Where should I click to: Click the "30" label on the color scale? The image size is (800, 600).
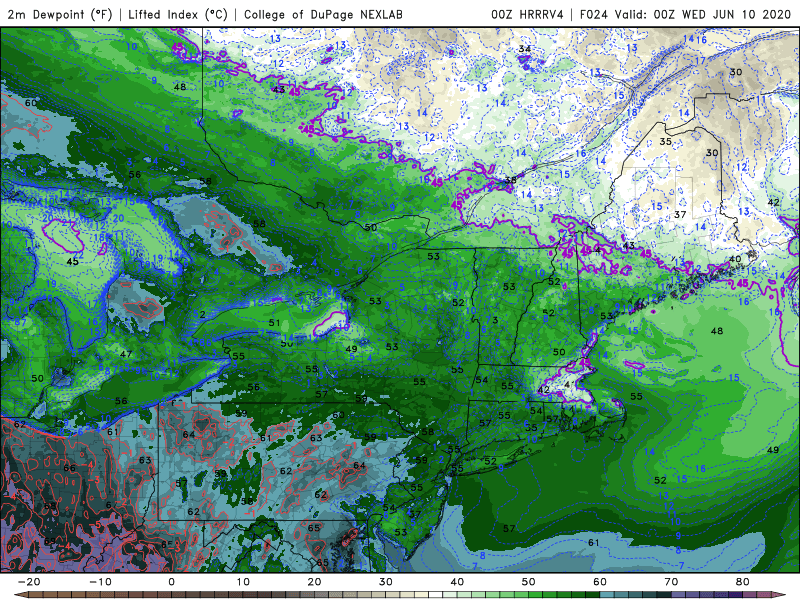(x=386, y=582)
